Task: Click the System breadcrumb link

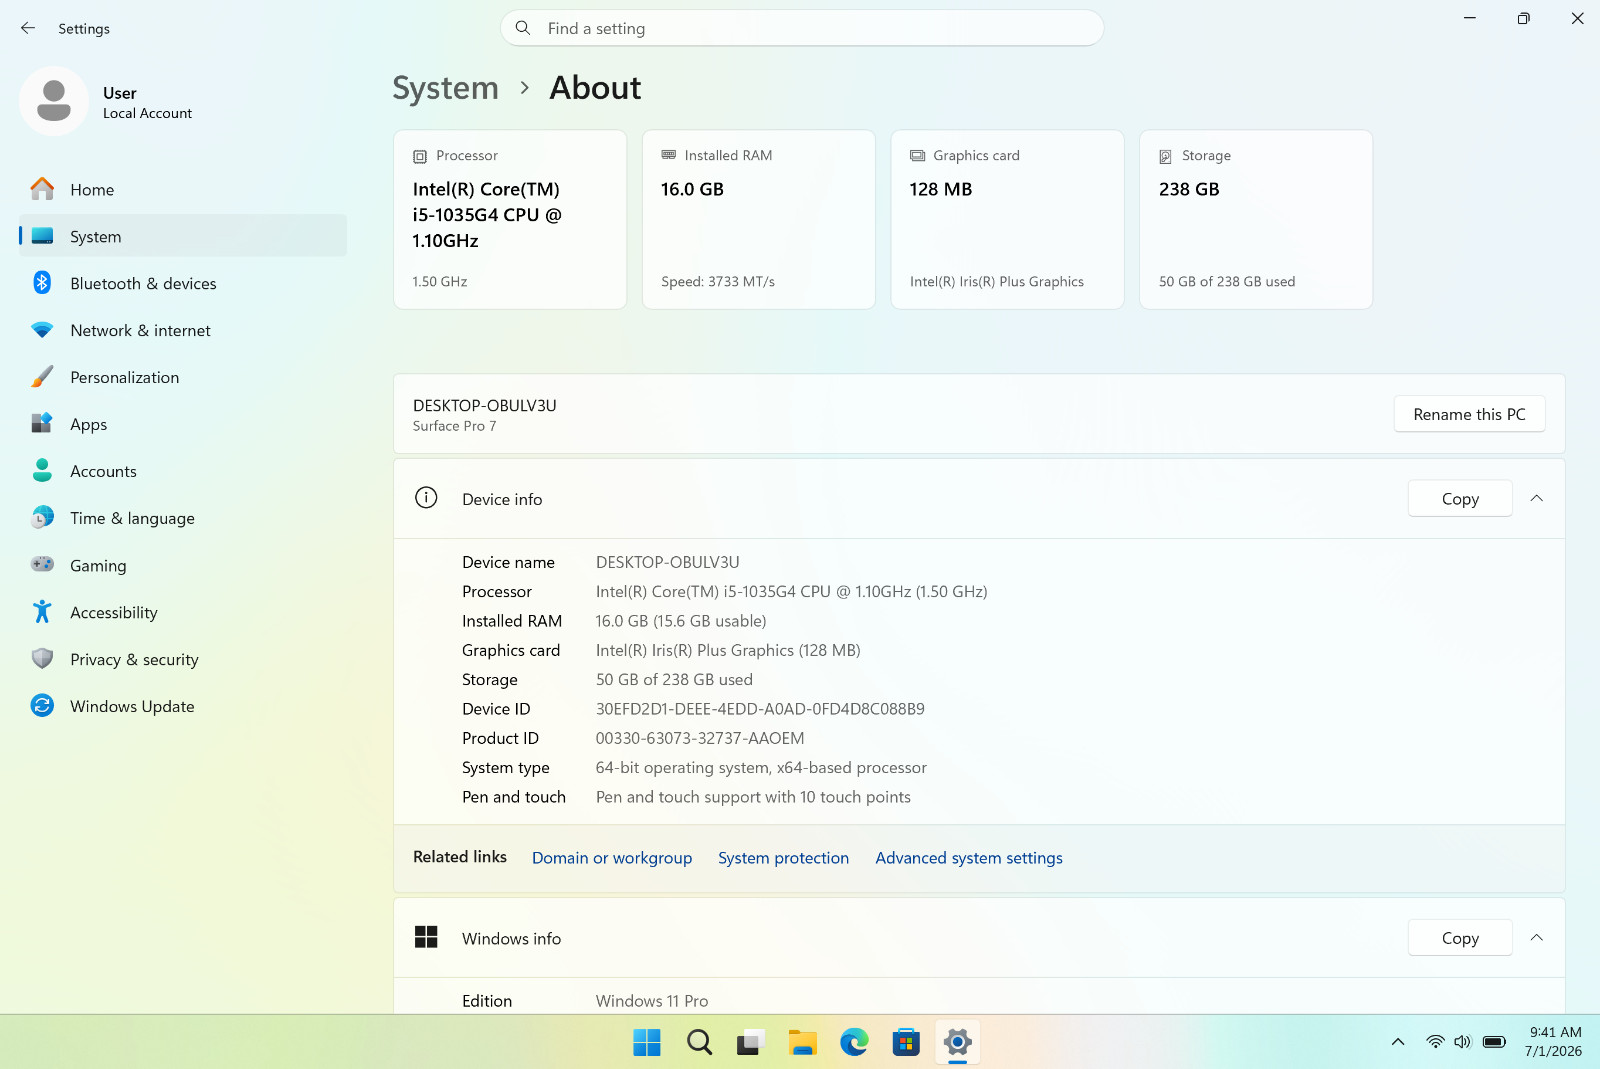Action: point(445,88)
